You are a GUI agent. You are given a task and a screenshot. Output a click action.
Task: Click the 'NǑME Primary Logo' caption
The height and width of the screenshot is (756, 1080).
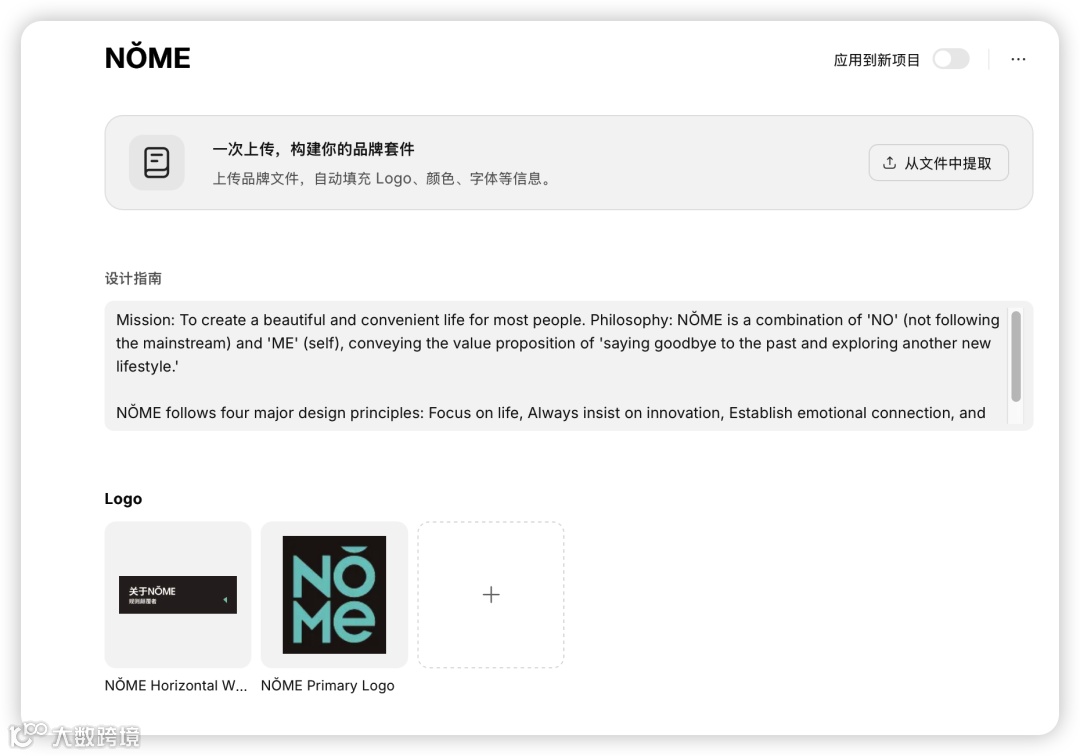[x=327, y=686]
